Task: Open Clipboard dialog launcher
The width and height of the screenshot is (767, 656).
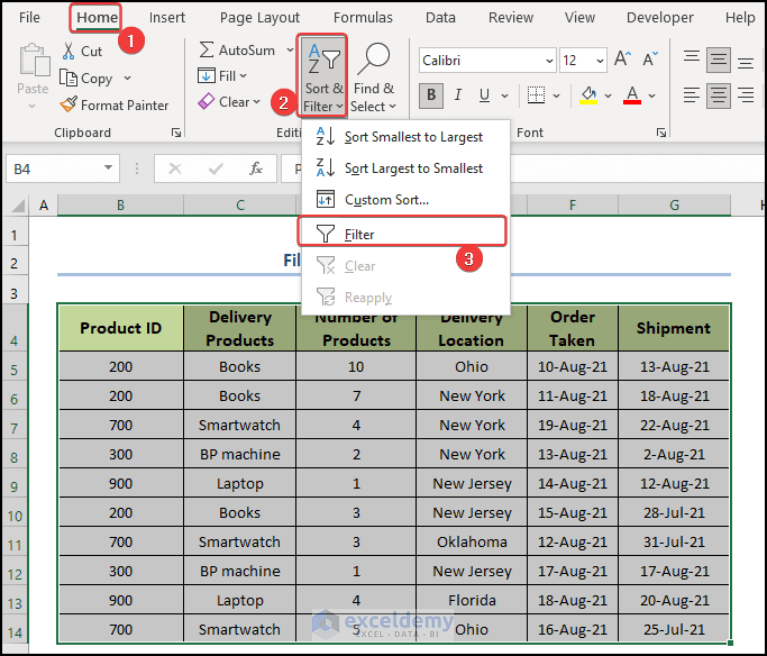Action: point(176,133)
